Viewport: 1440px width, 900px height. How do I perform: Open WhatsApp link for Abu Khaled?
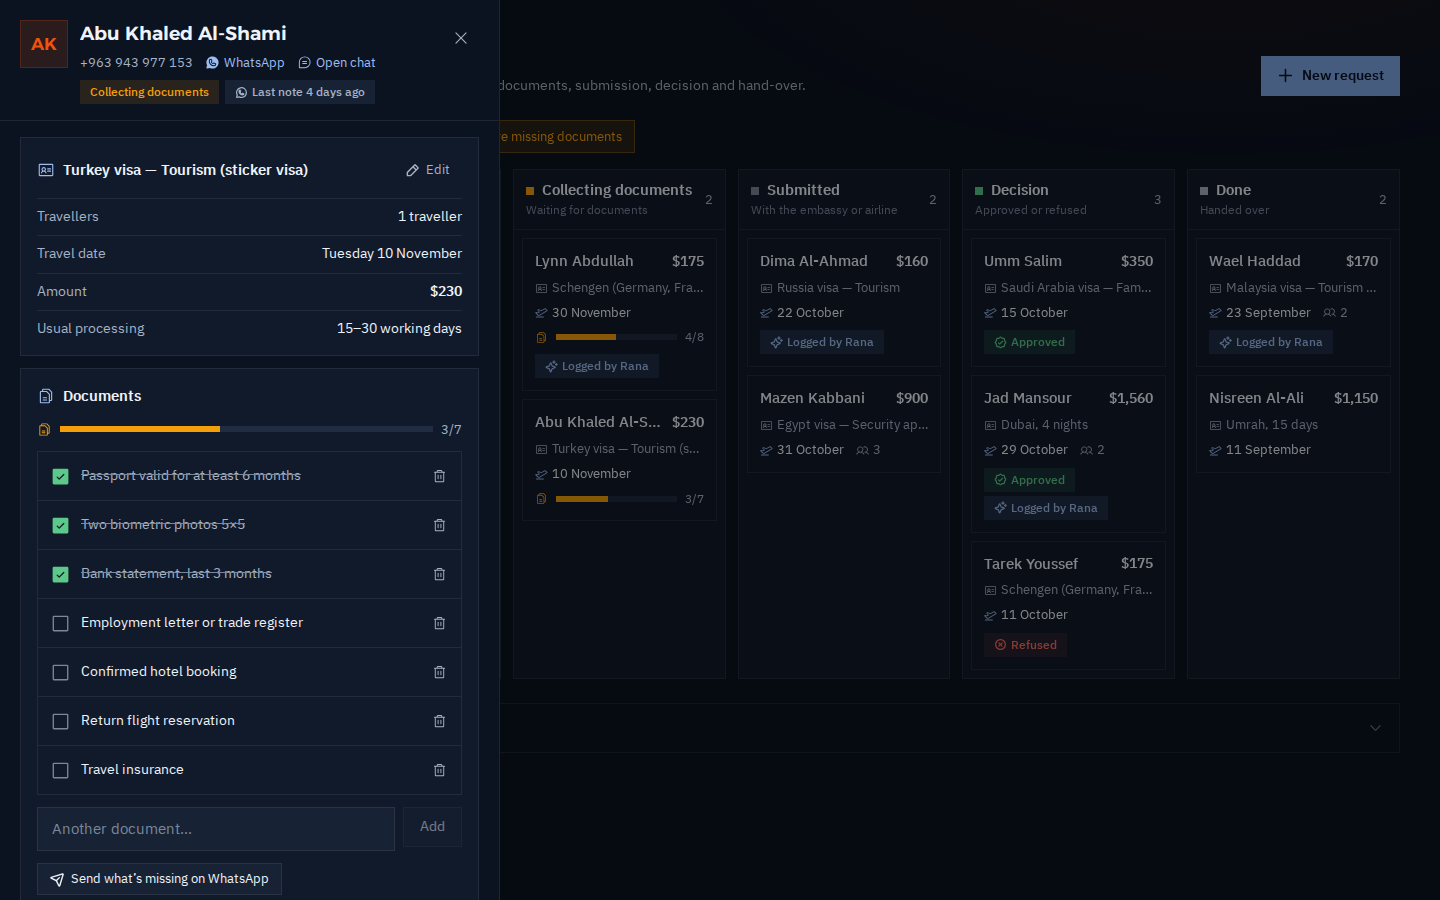pyautogui.click(x=245, y=63)
